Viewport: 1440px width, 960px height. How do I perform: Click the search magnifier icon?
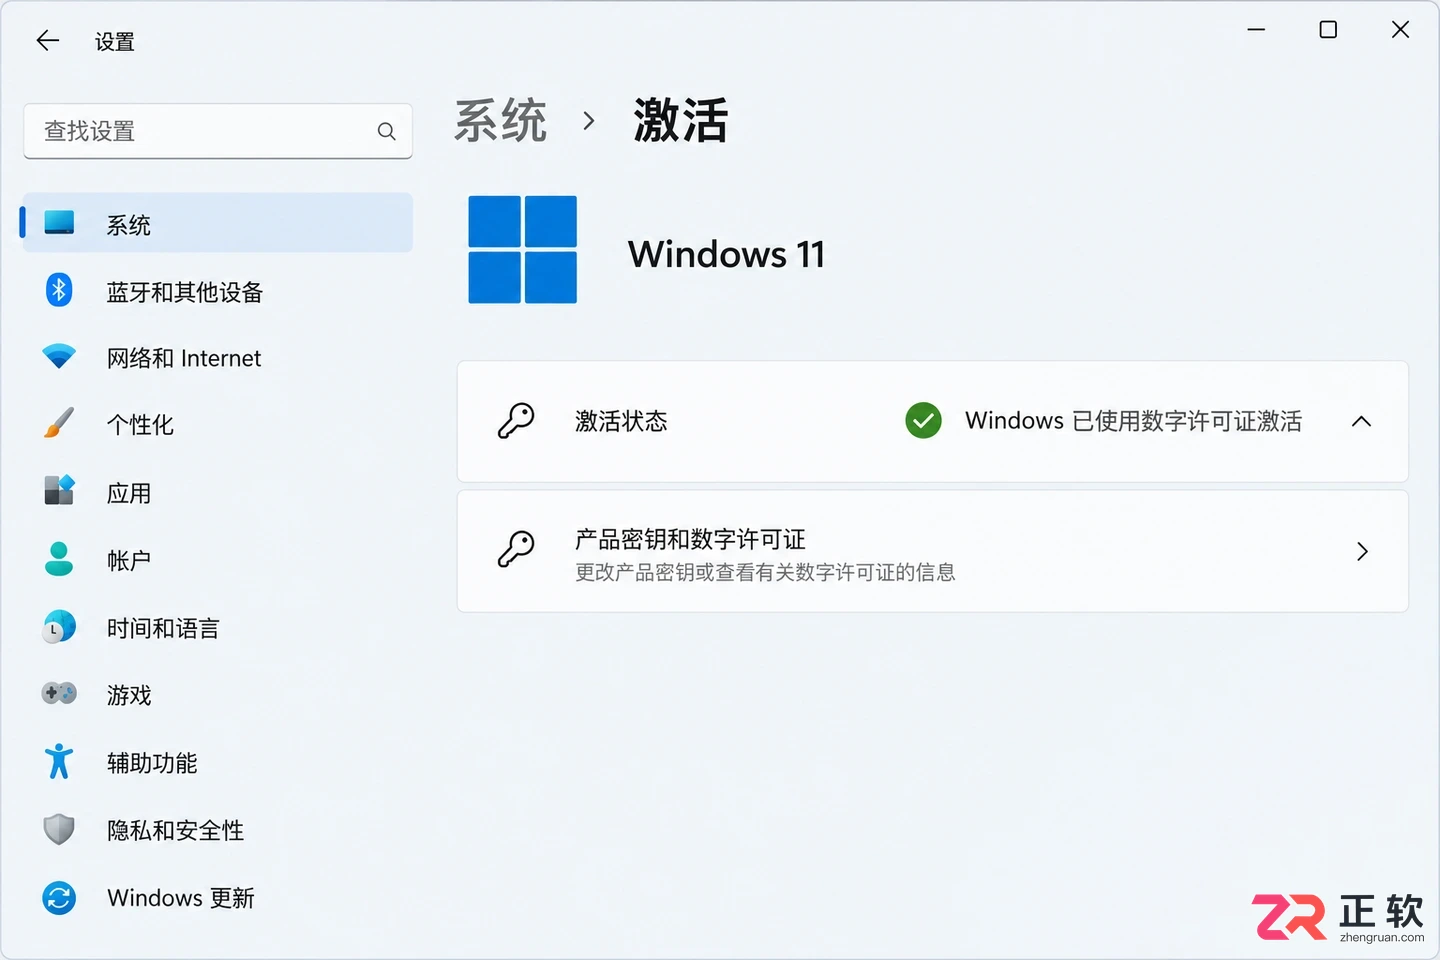[x=387, y=131]
